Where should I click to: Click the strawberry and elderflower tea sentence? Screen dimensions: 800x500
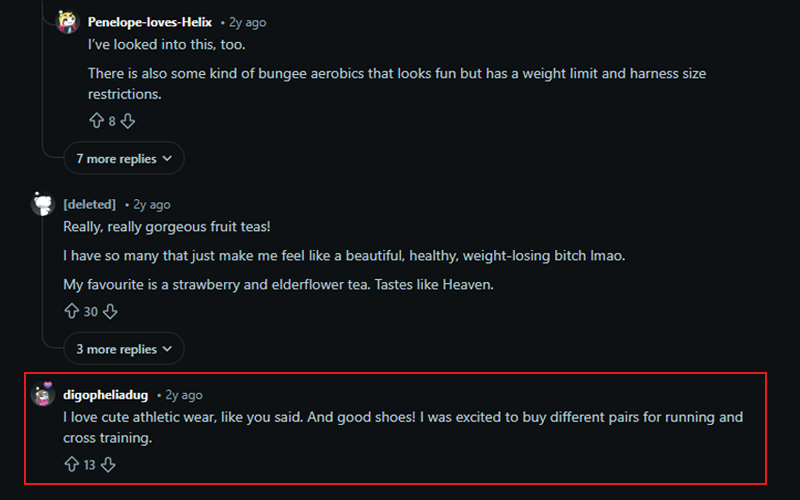point(279,284)
